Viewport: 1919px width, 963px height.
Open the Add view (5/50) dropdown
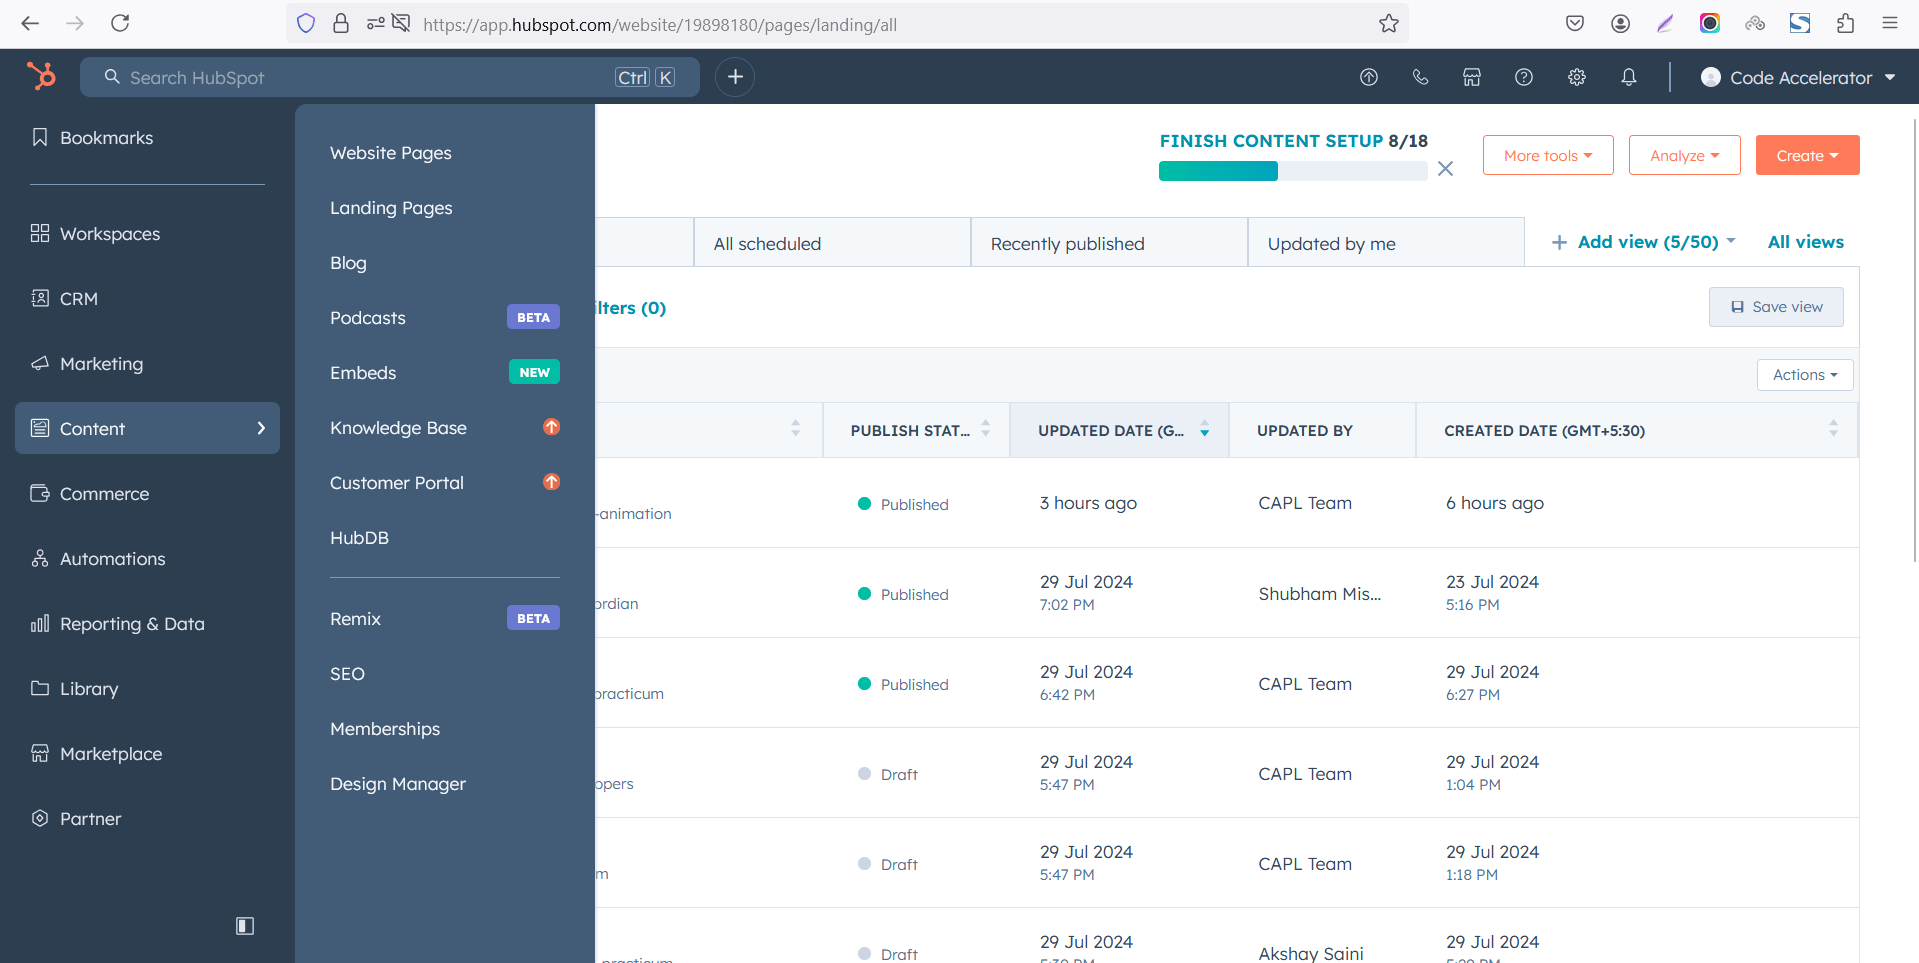tap(1643, 242)
